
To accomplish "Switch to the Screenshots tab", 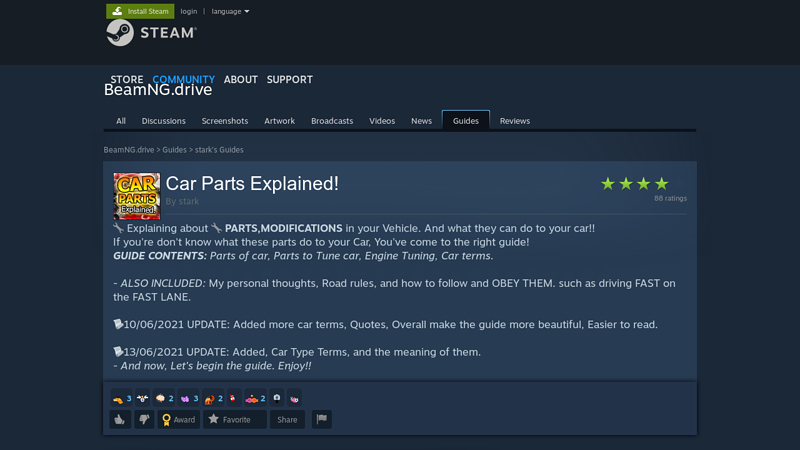I will (225, 121).
